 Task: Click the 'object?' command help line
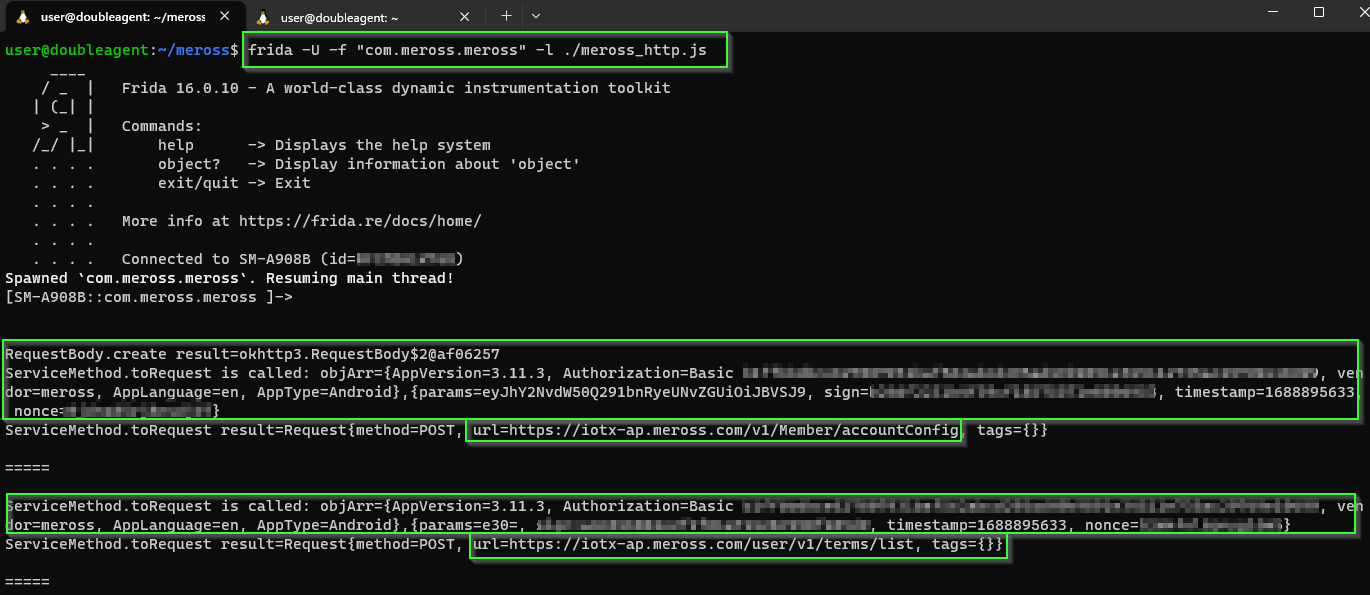(x=369, y=164)
